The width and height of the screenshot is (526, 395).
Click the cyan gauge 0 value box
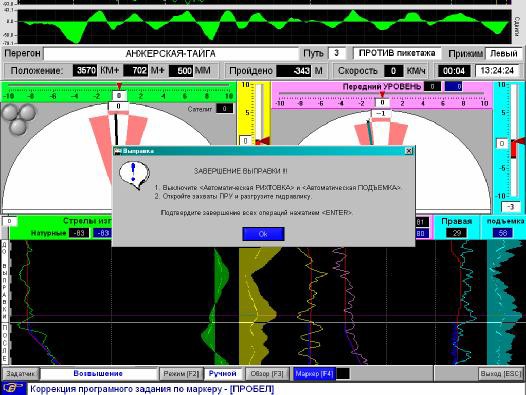coord(502,144)
